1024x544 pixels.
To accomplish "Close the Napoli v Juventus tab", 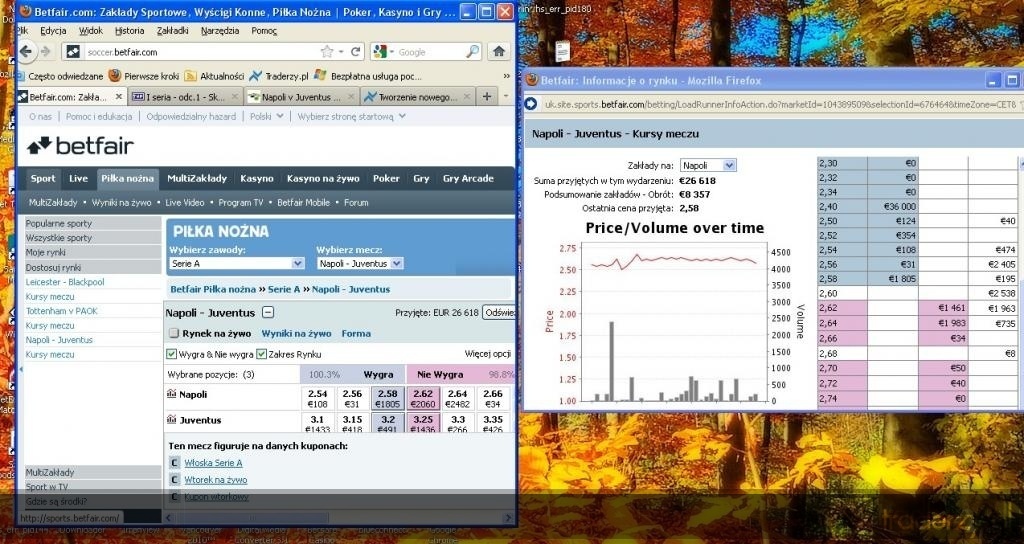I will tap(351, 97).
